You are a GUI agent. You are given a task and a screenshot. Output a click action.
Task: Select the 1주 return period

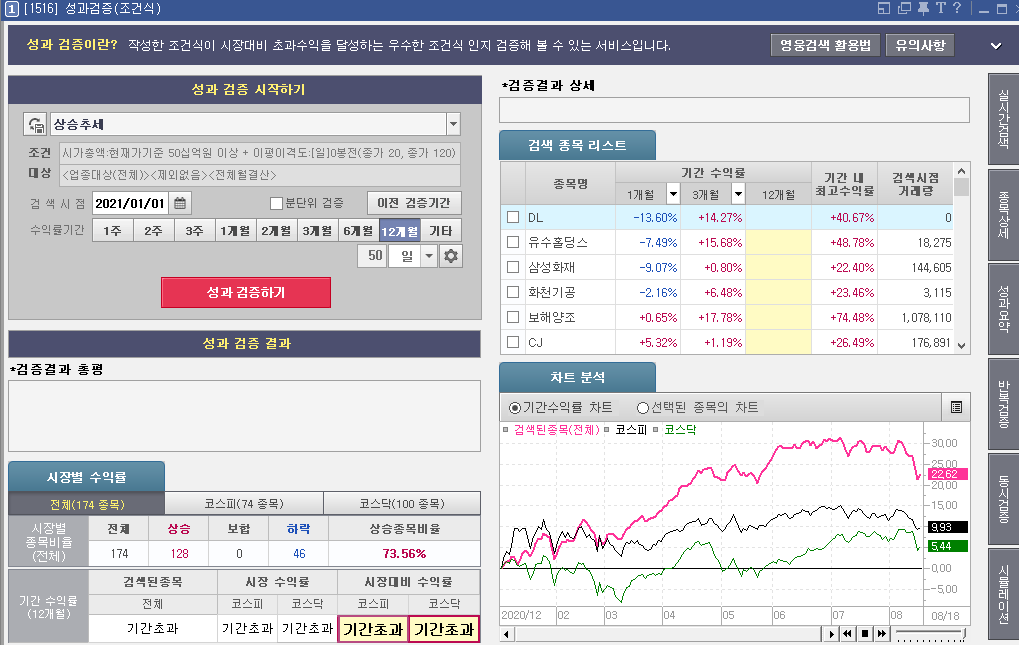tap(112, 231)
